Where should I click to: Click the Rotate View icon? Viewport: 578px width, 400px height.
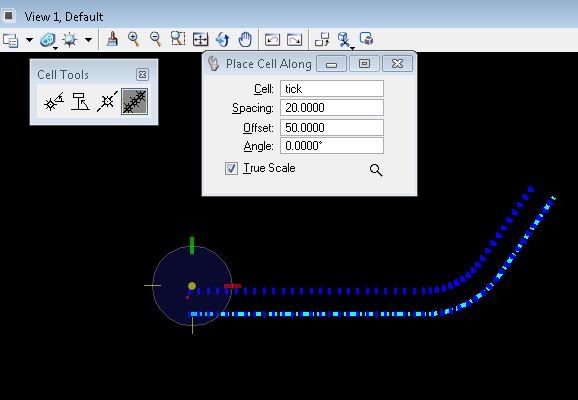(x=223, y=39)
